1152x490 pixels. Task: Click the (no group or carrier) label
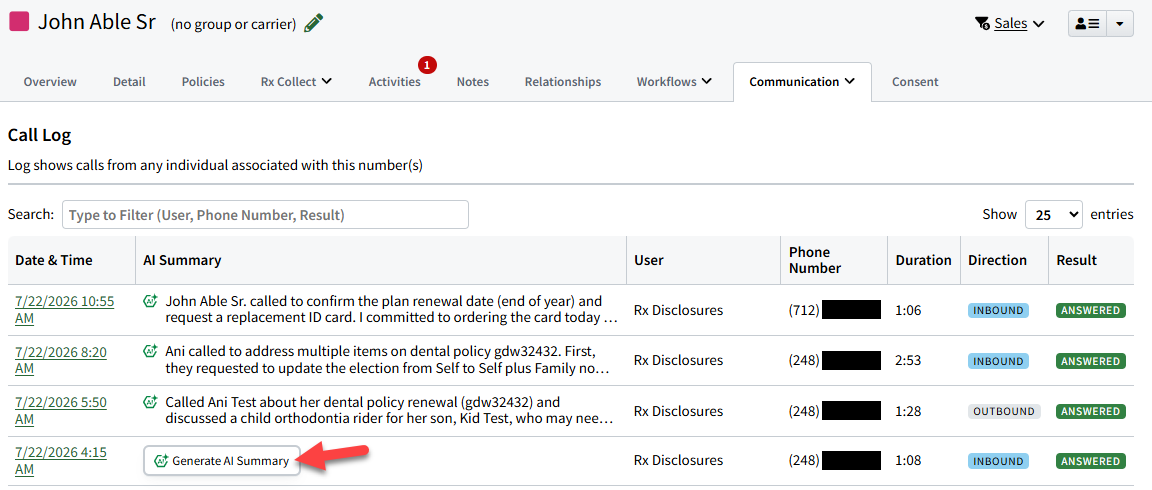pyautogui.click(x=234, y=24)
